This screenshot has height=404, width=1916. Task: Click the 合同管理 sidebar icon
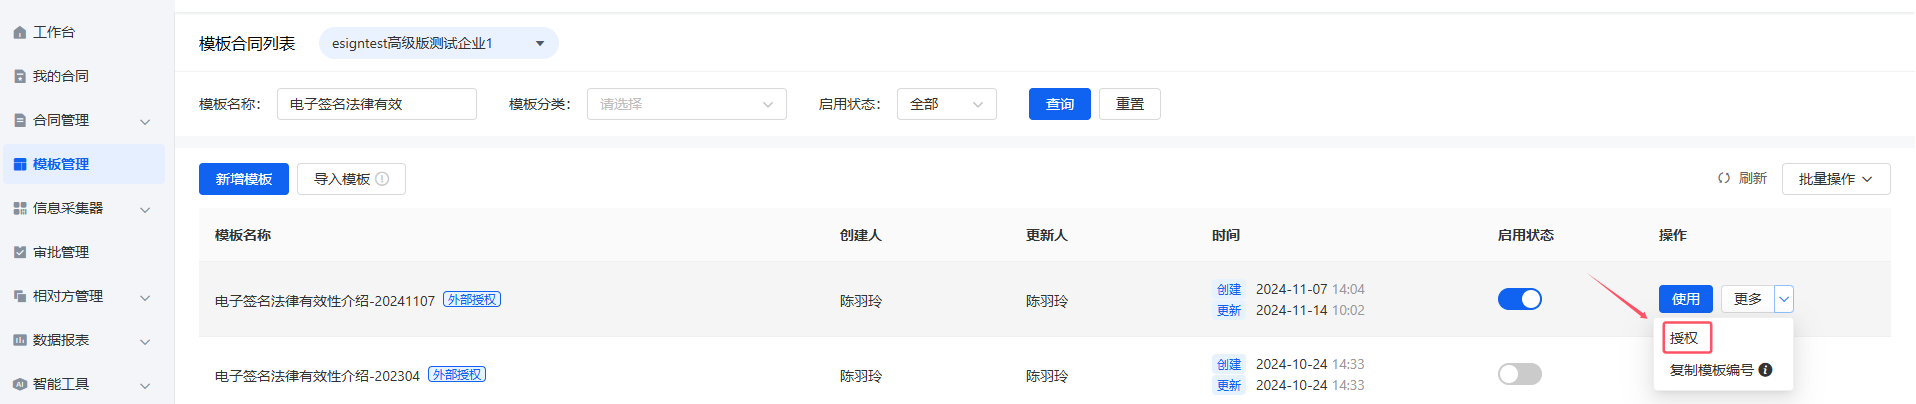(x=20, y=121)
